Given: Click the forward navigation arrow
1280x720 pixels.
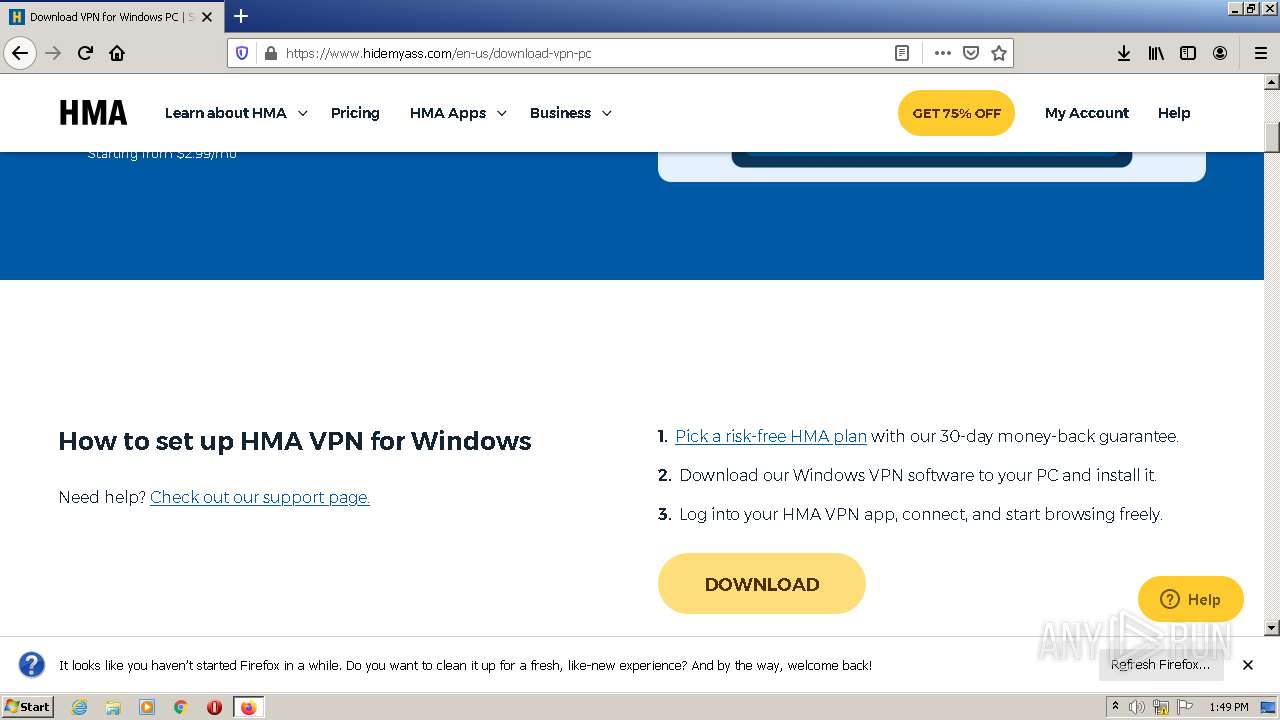Looking at the screenshot, I should 53,53.
